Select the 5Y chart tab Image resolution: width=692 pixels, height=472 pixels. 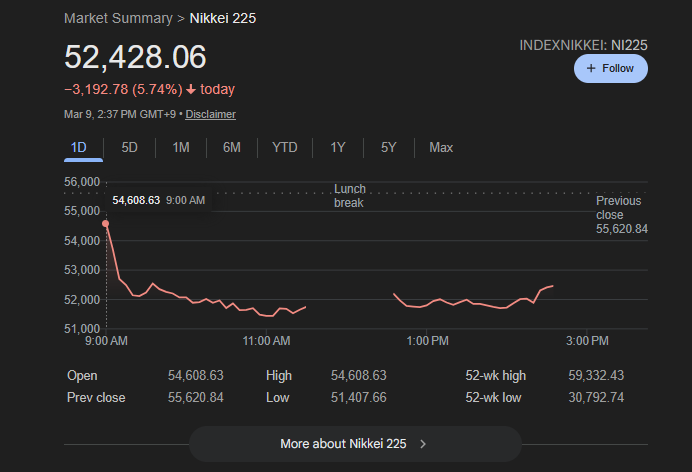click(x=388, y=147)
